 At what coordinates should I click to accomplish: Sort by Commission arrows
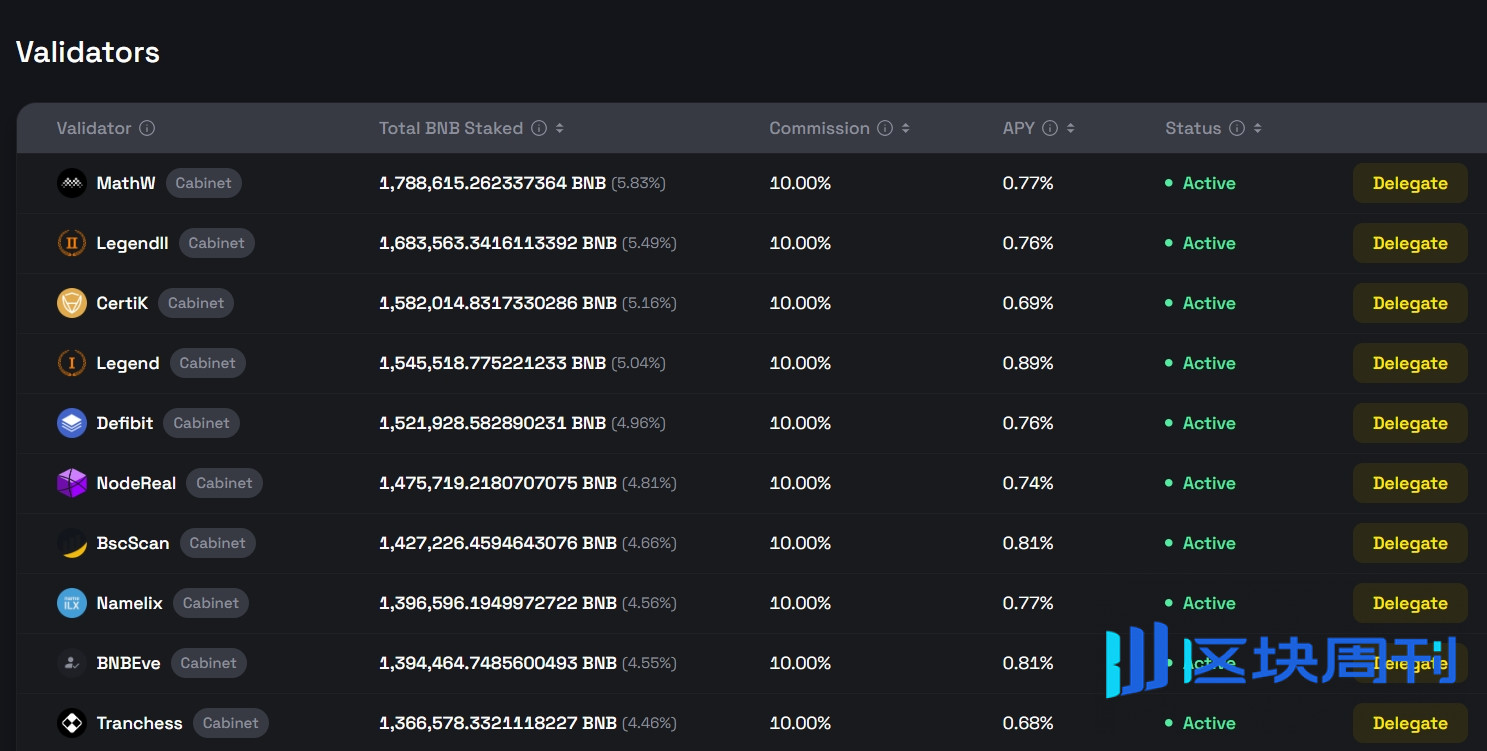point(906,128)
